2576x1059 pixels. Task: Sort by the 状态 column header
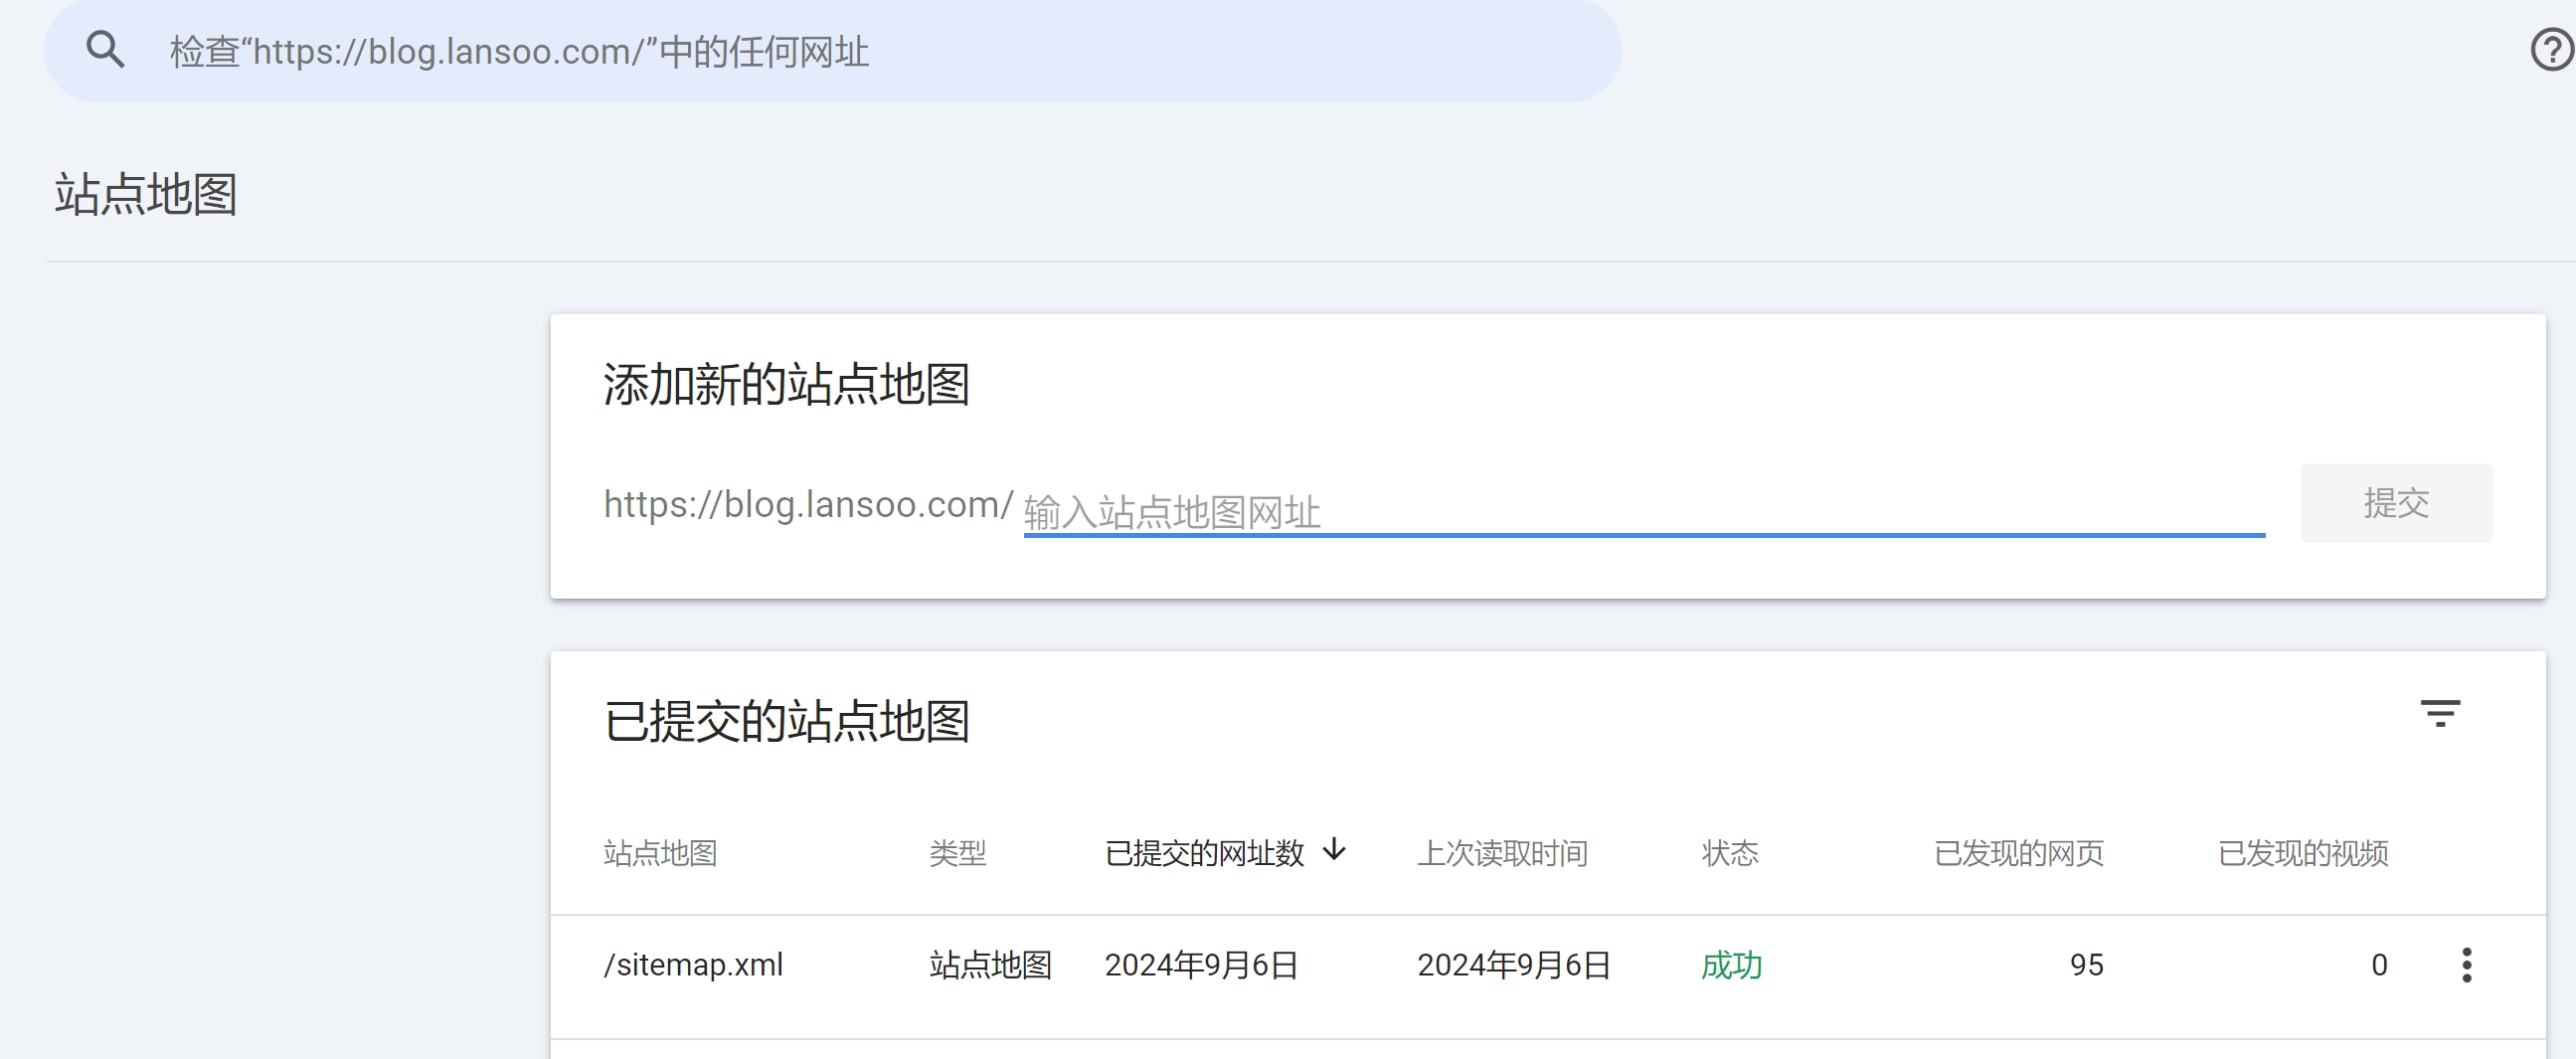pyautogui.click(x=1730, y=853)
